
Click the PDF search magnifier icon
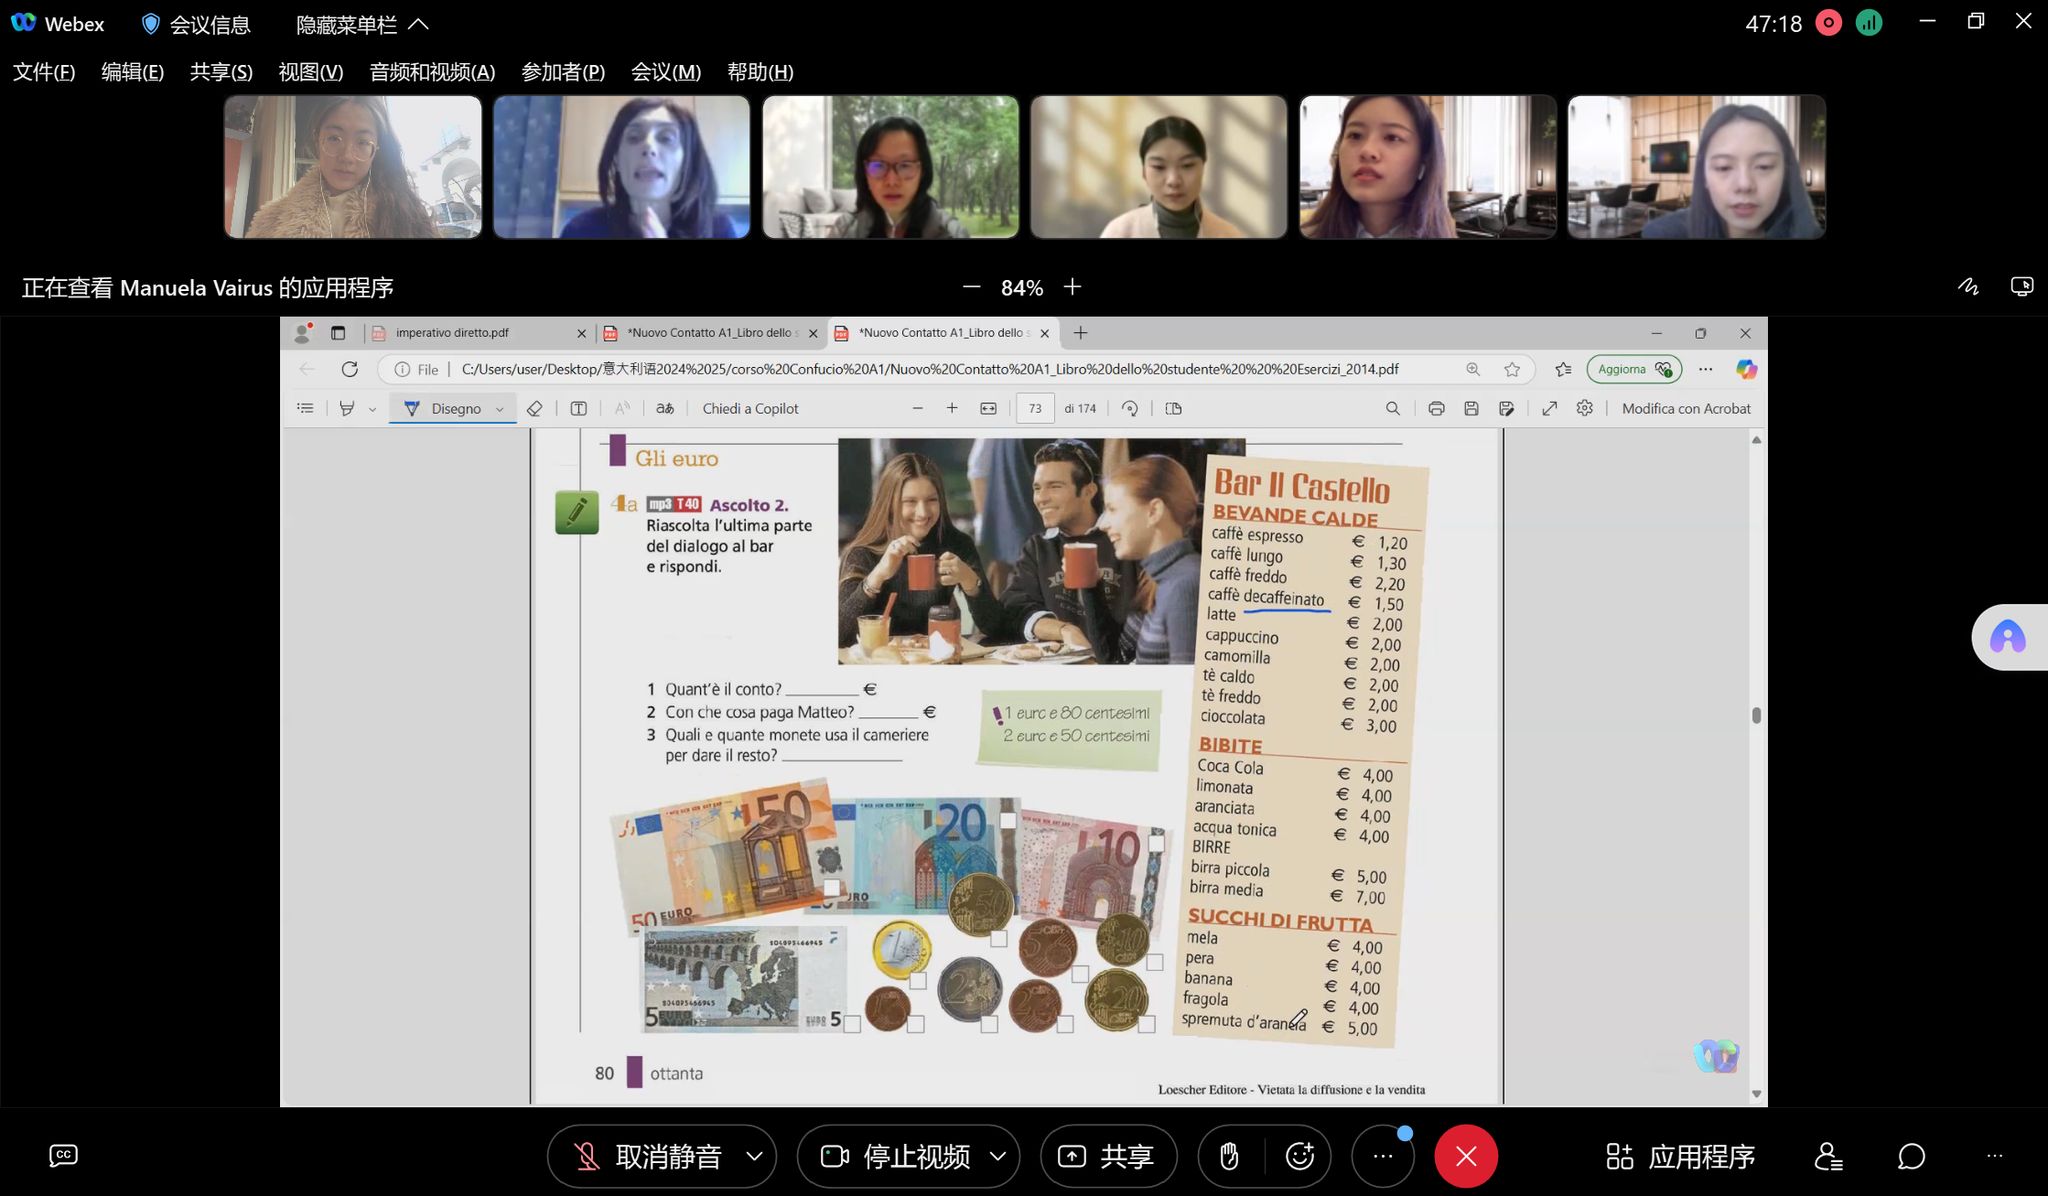pos(1392,408)
